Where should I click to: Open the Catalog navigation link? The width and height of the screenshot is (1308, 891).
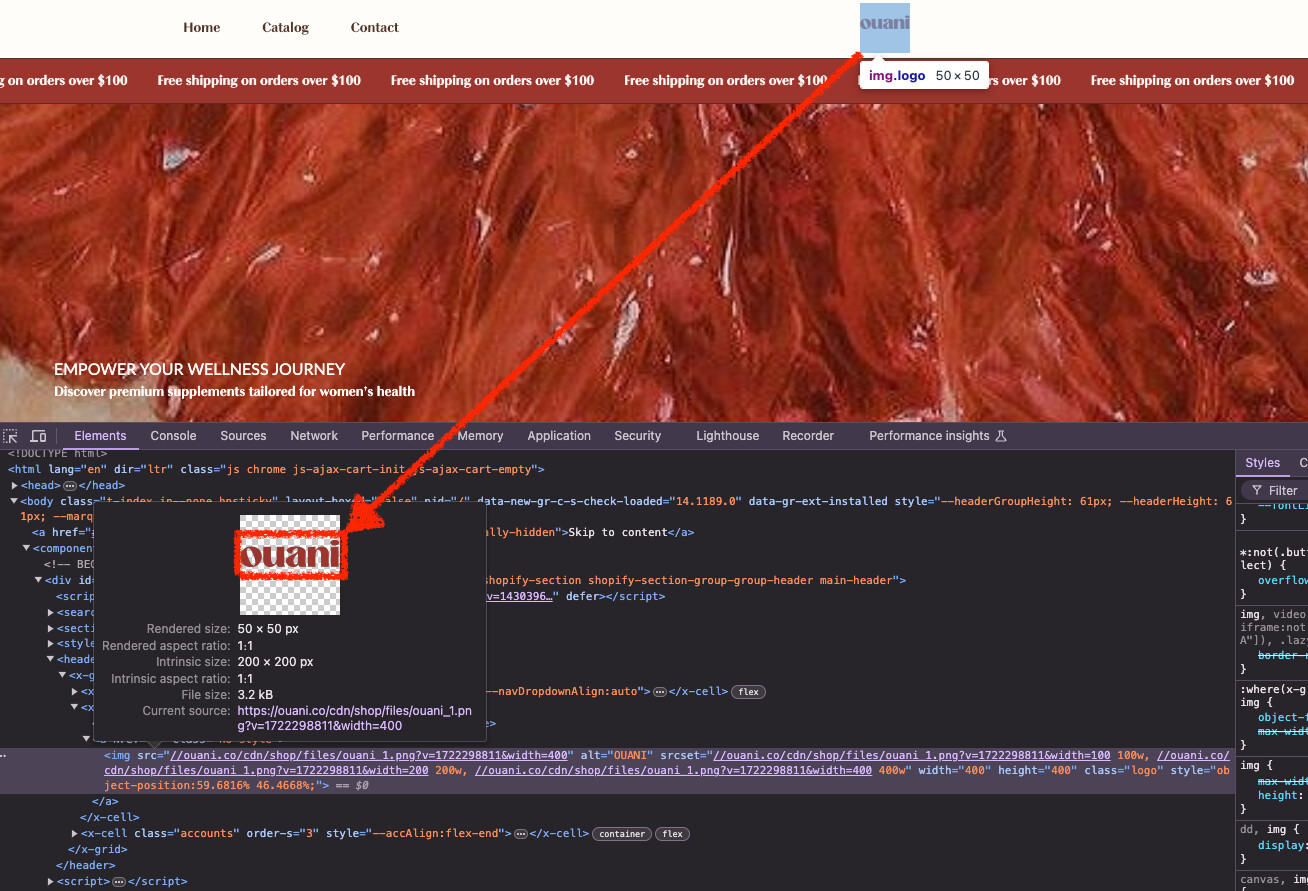286,28
